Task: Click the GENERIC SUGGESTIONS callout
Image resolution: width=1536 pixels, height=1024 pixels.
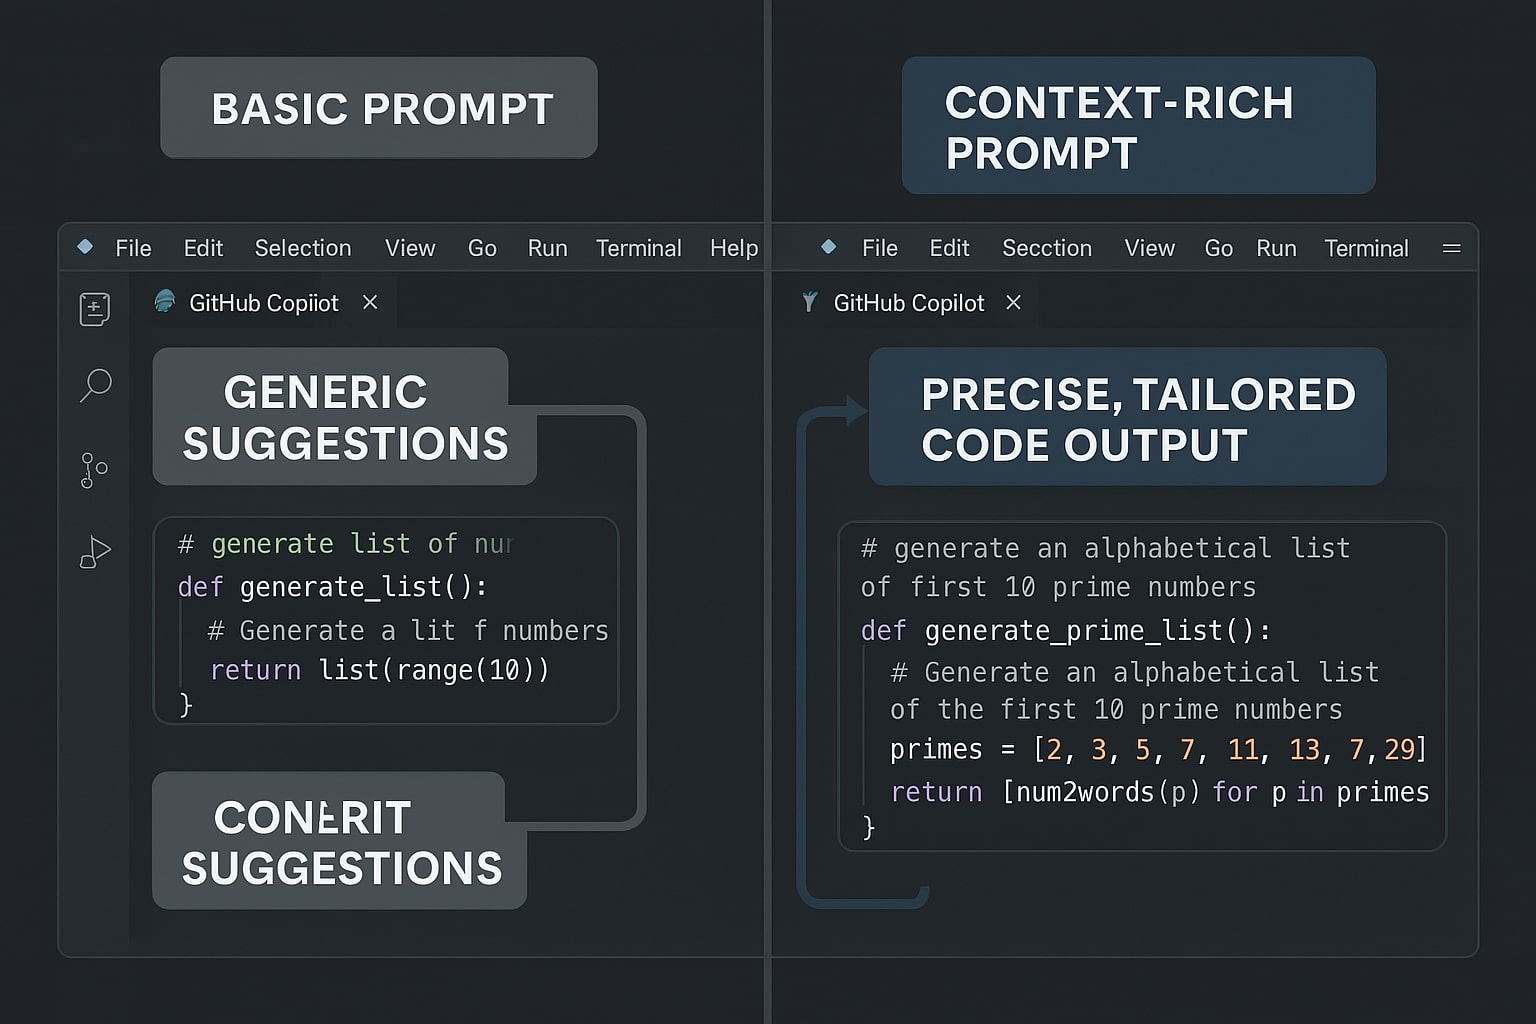Action: click(344, 417)
